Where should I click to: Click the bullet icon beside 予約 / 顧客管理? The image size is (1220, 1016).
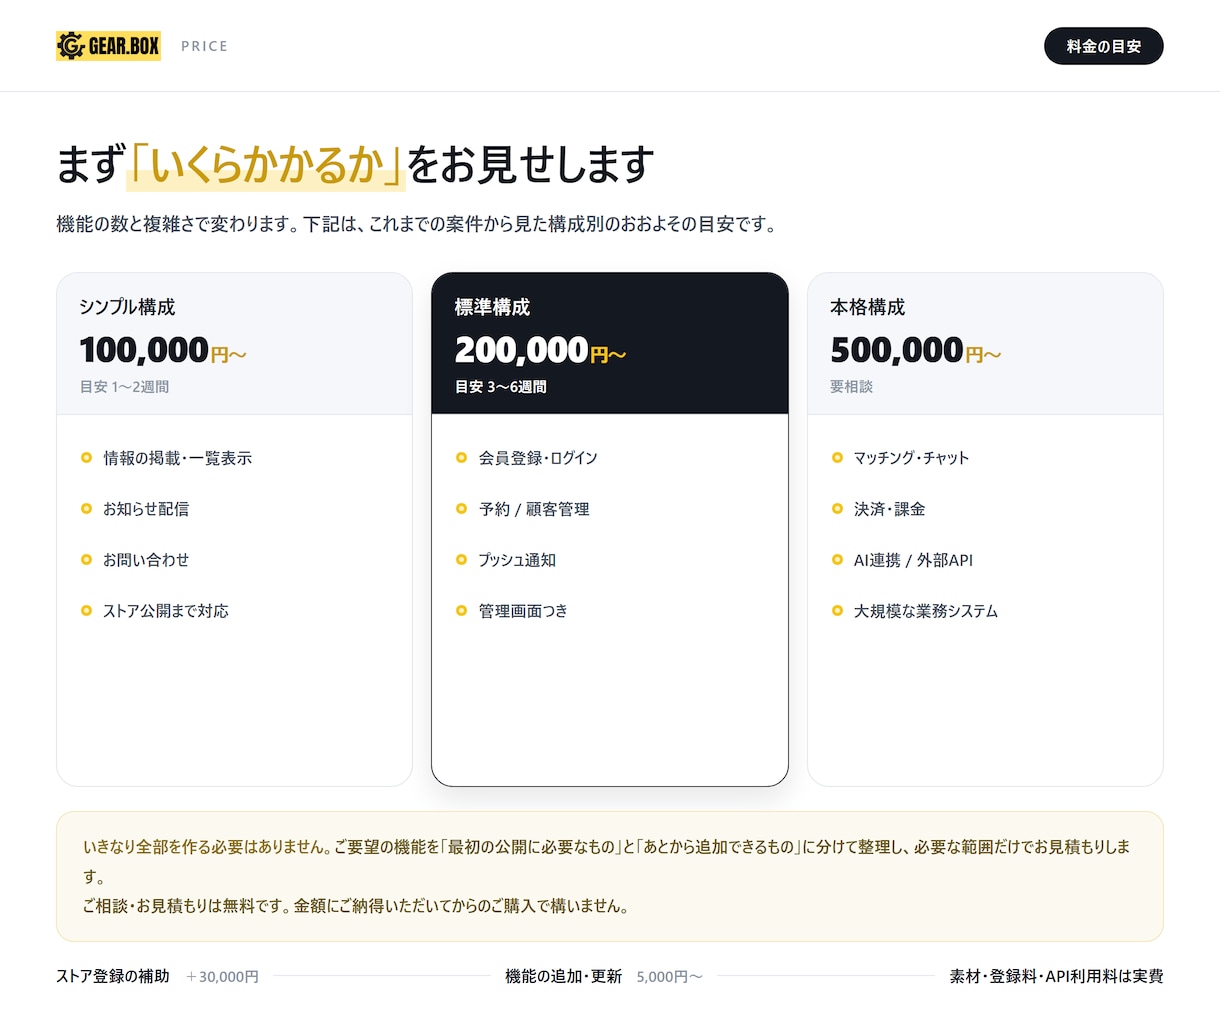click(x=461, y=509)
